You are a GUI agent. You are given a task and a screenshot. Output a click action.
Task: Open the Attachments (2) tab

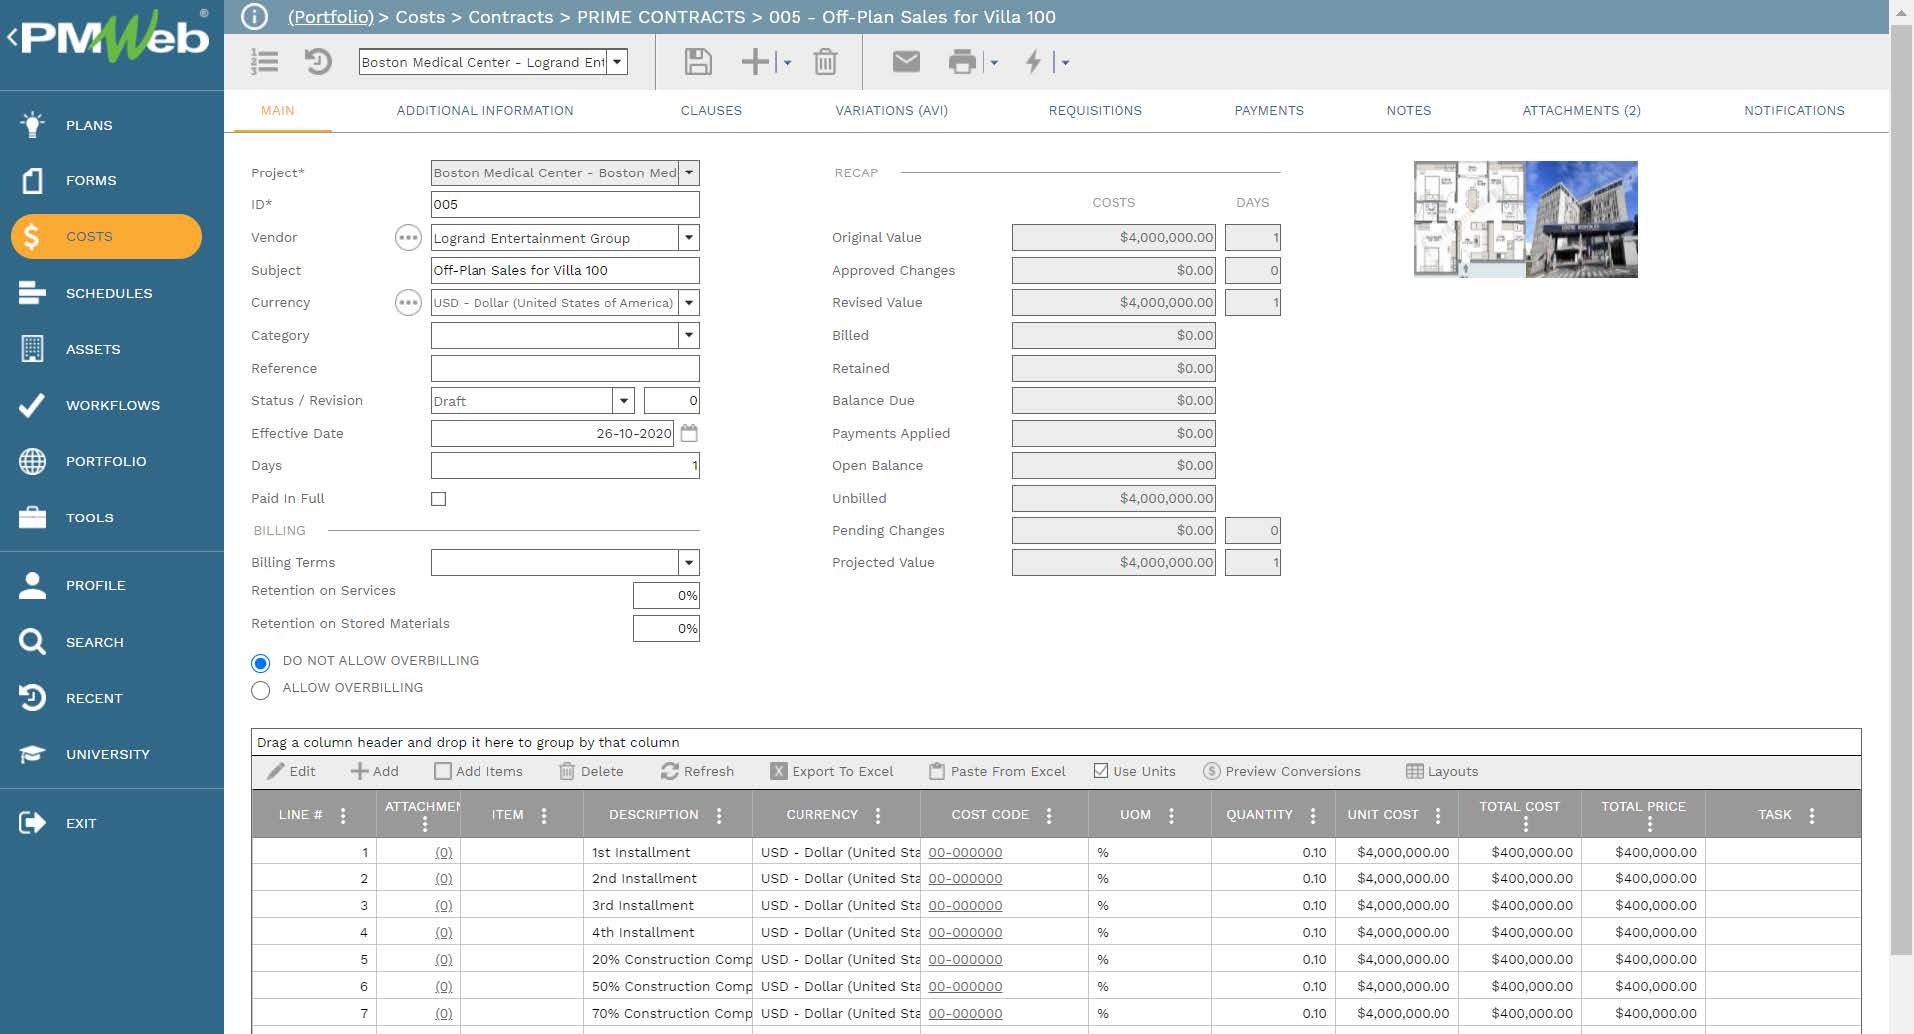tap(1580, 111)
